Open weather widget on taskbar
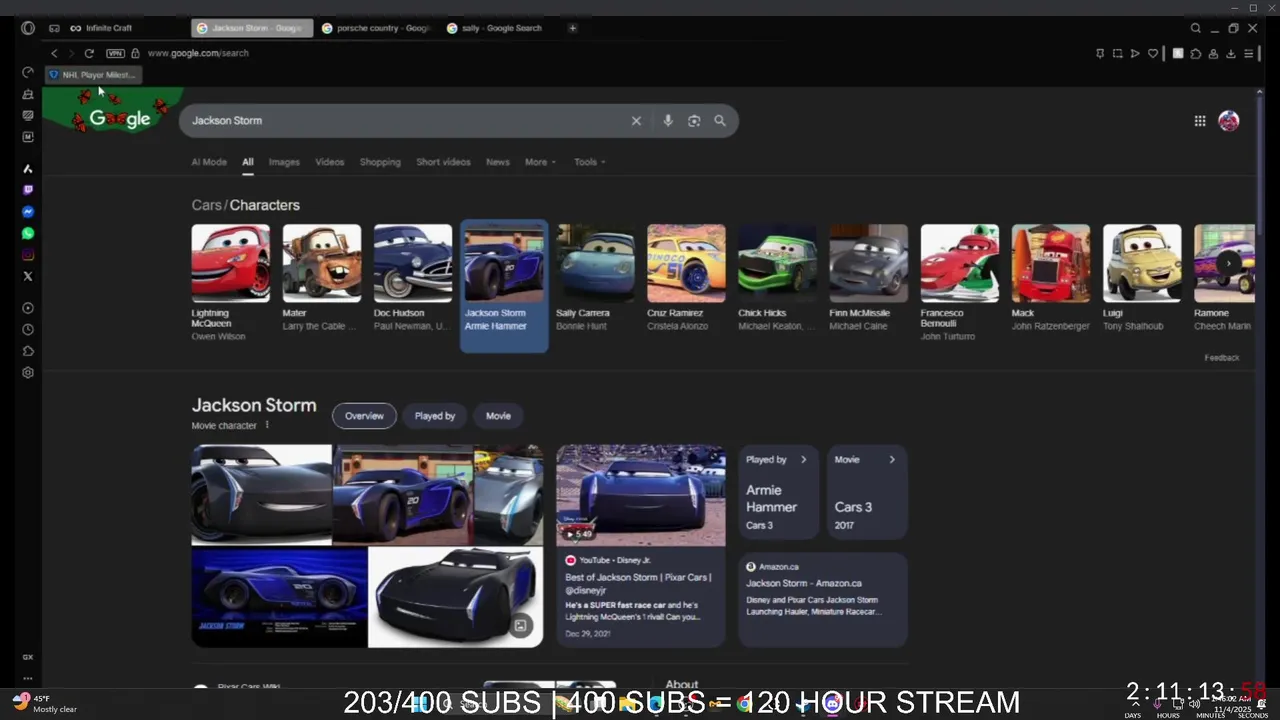 (45, 704)
